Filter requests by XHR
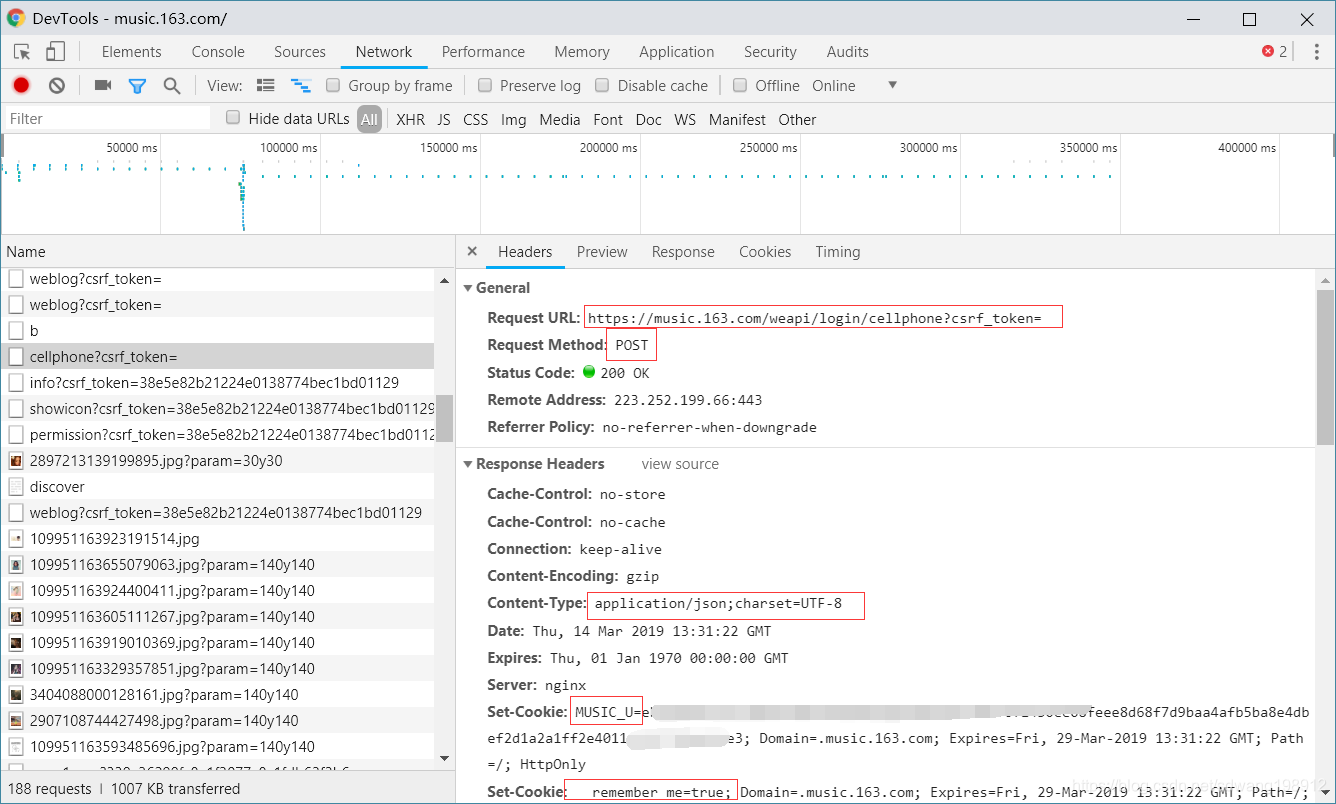The height and width of the screenshot is (804, 1336). 410,119
